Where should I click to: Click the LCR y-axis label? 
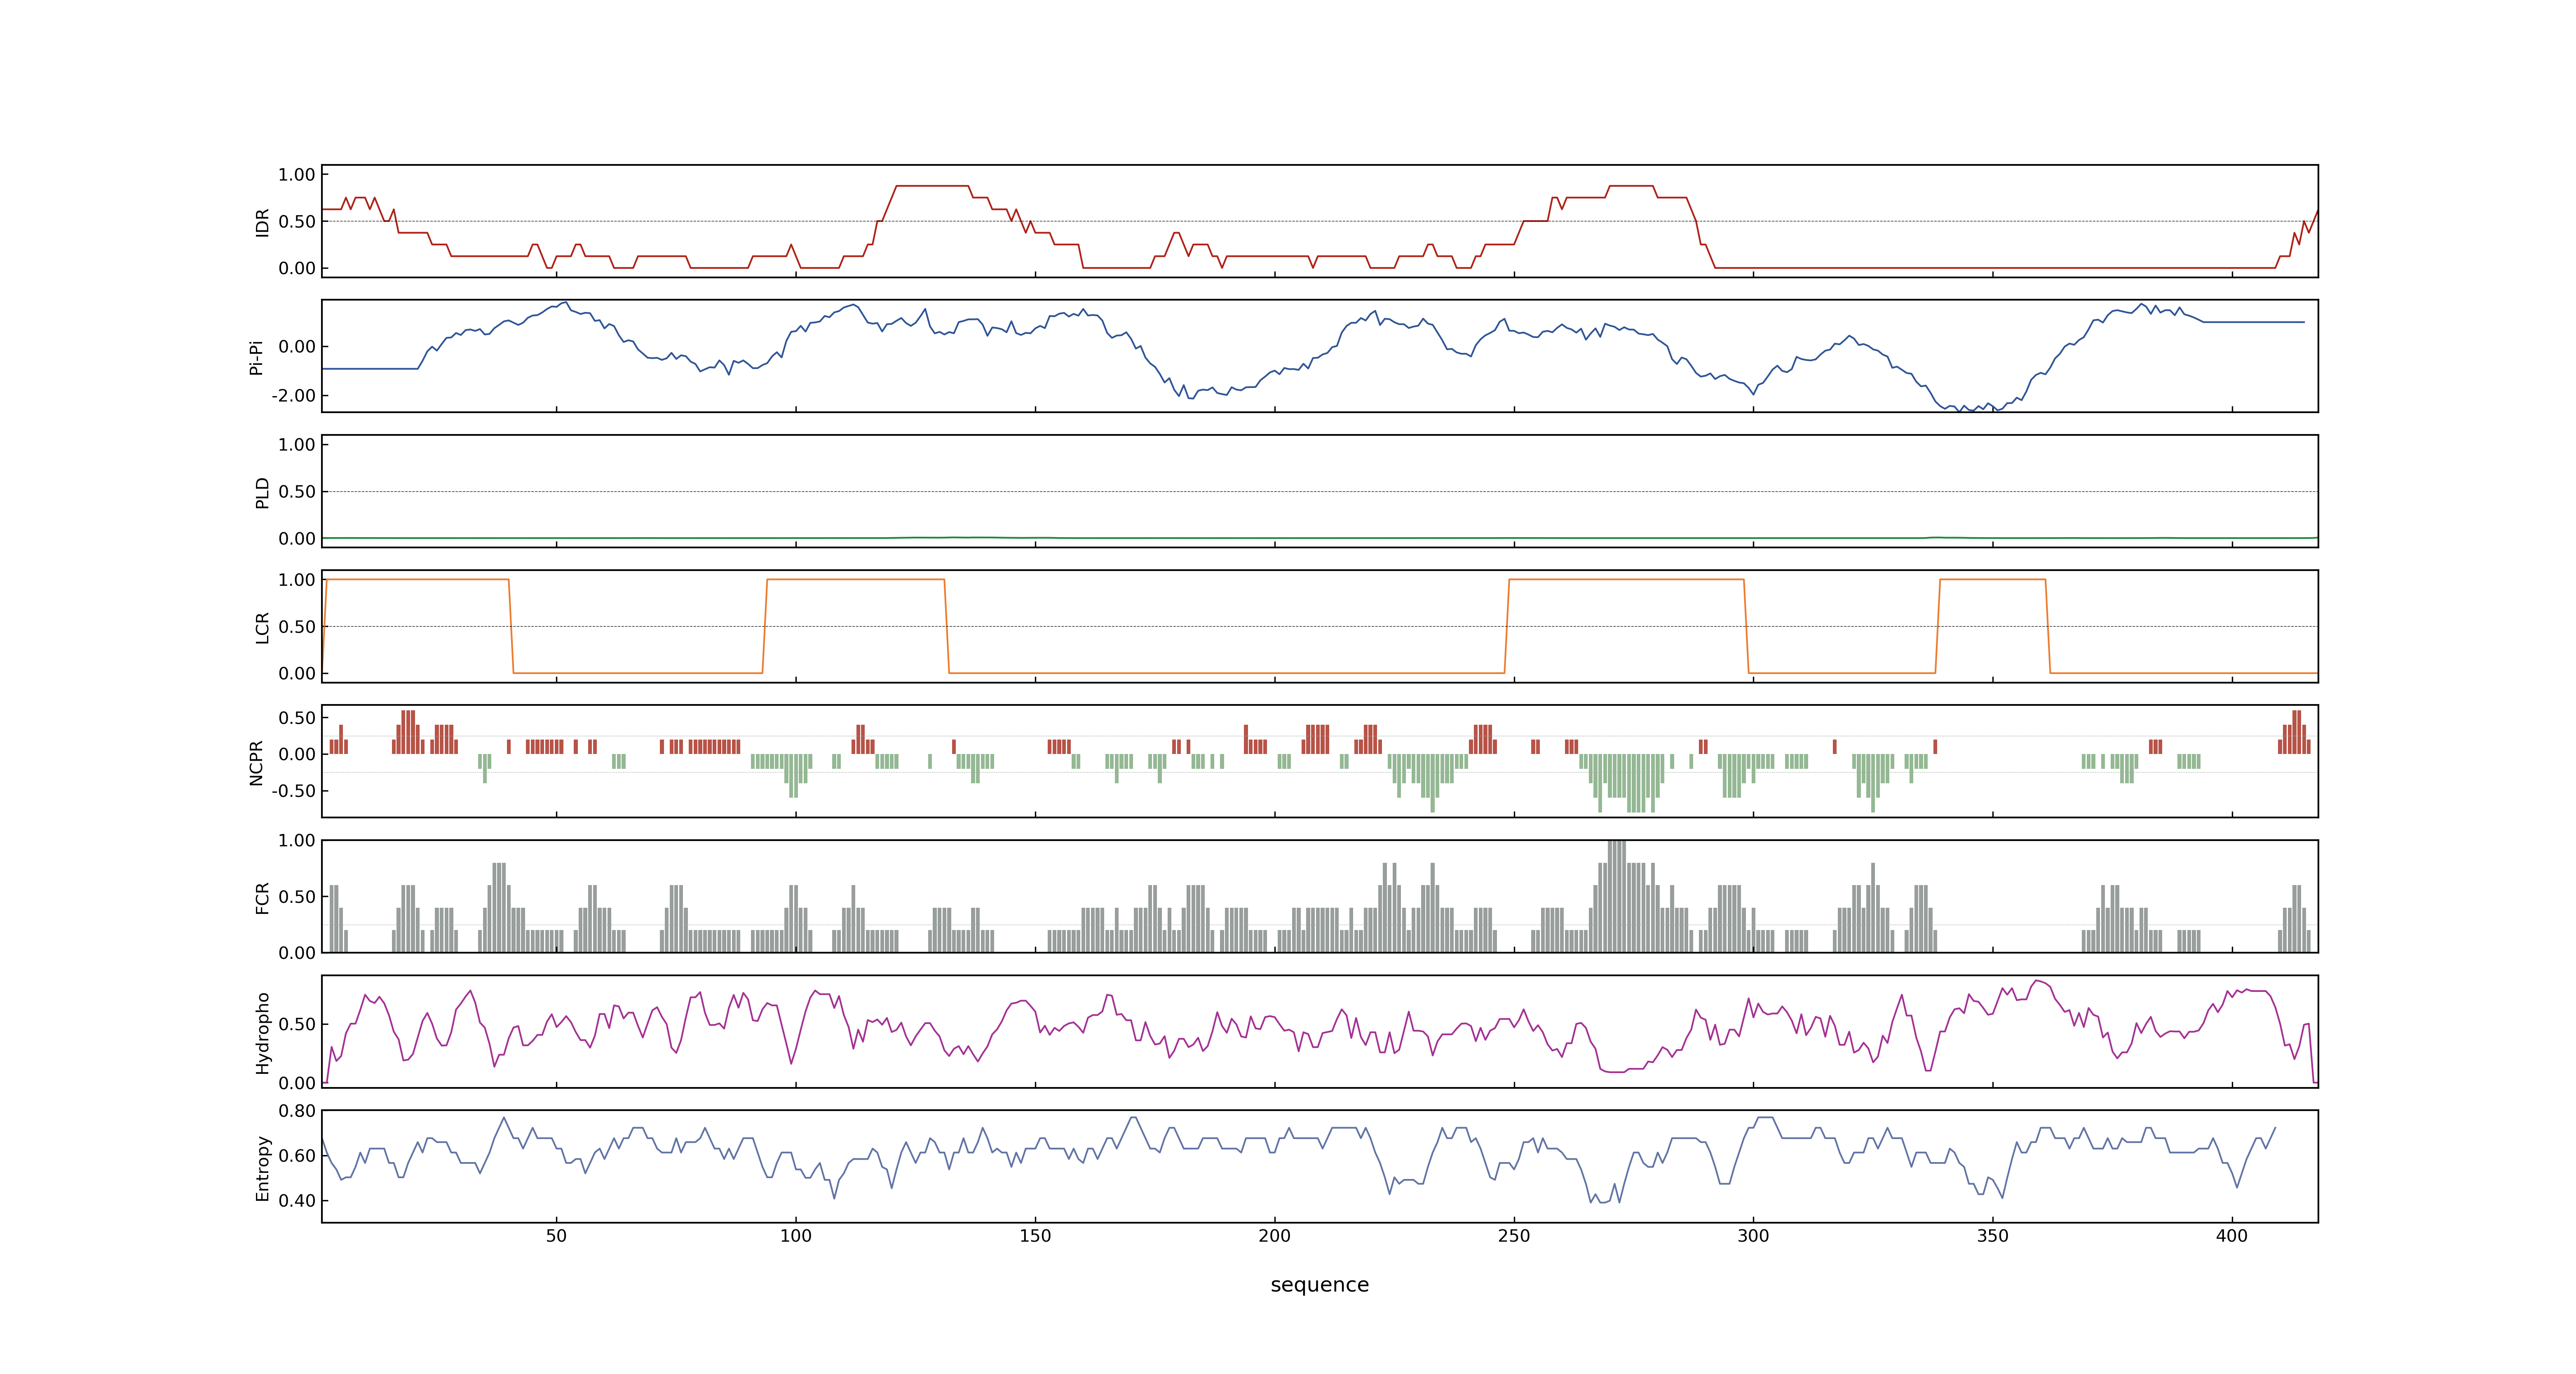pos(263,628)
